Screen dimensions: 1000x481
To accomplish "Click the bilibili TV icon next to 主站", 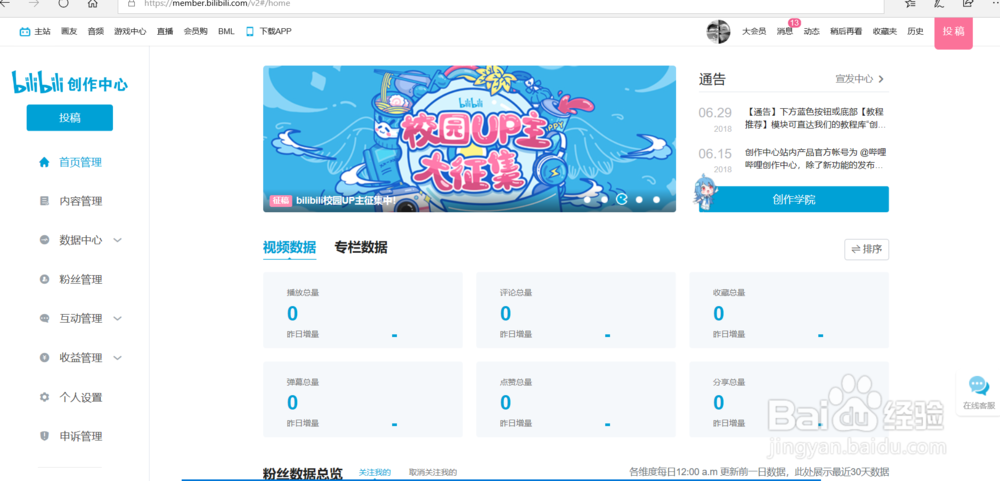I will tap(24, 31).
